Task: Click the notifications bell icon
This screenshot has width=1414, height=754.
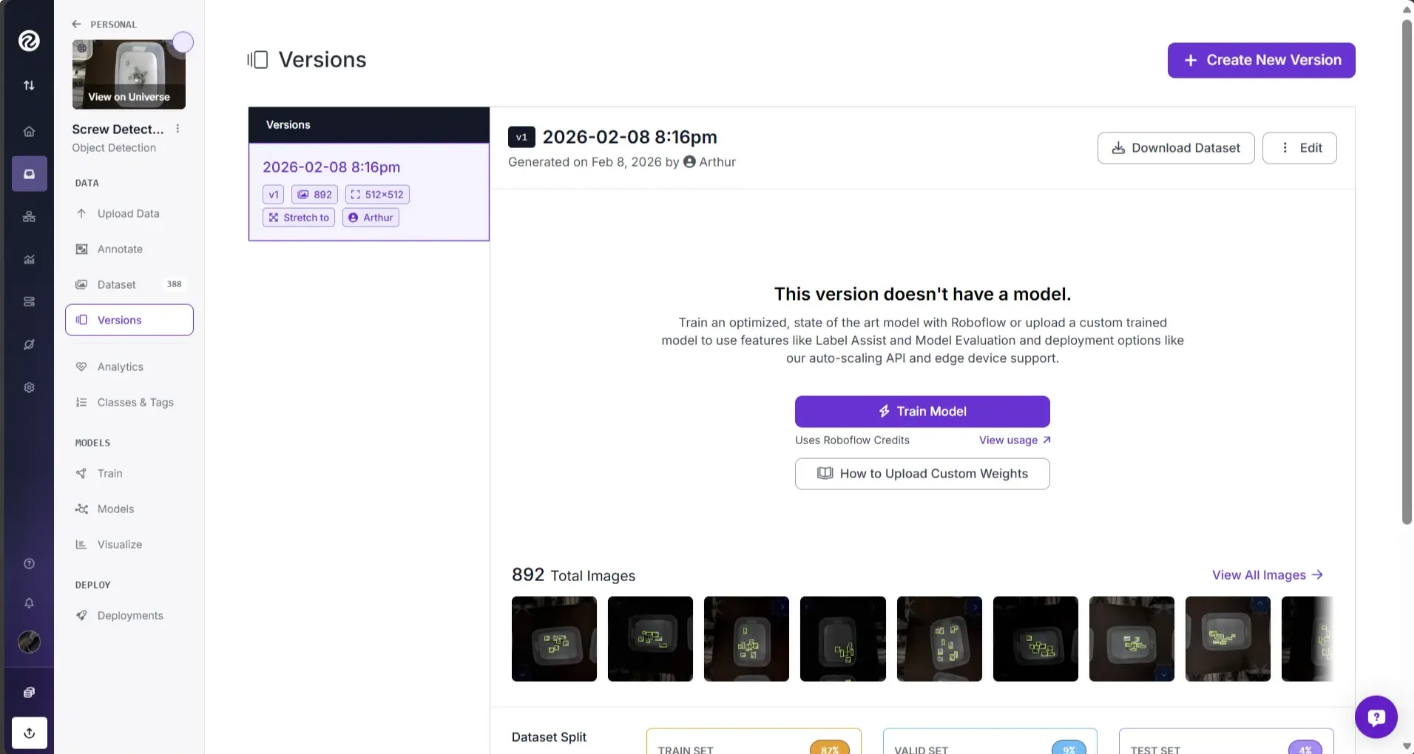Action: coord(29,603)
